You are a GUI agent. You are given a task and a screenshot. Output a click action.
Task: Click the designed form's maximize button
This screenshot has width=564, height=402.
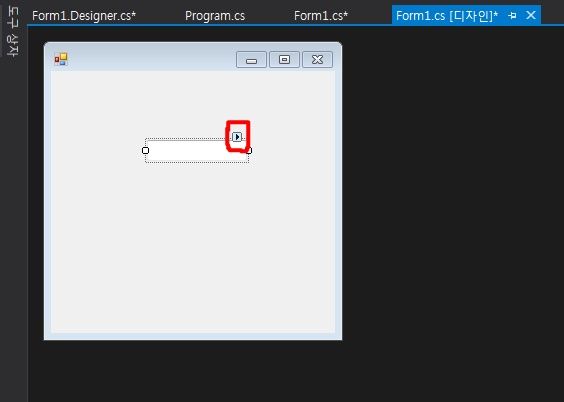(285, 60)
